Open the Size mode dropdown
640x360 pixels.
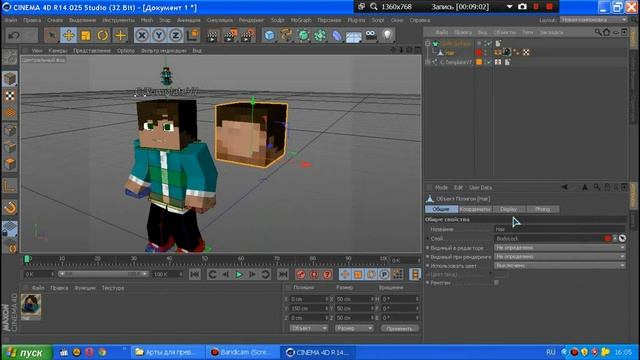pyautogui.click(x=354, y=328)
